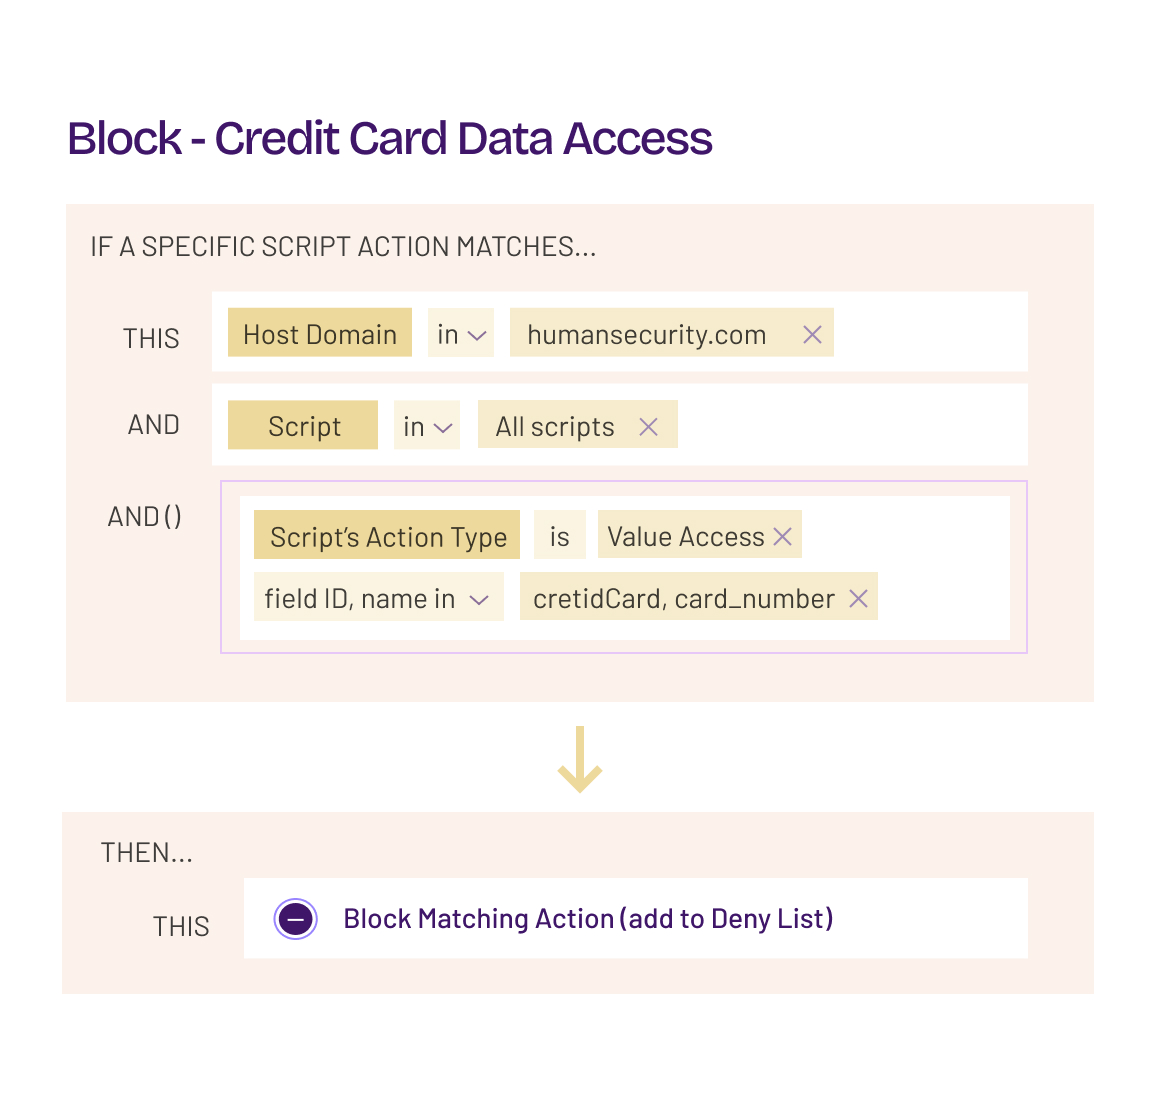Remove cretidCard, card_number field values

click(x=858, y=599)
